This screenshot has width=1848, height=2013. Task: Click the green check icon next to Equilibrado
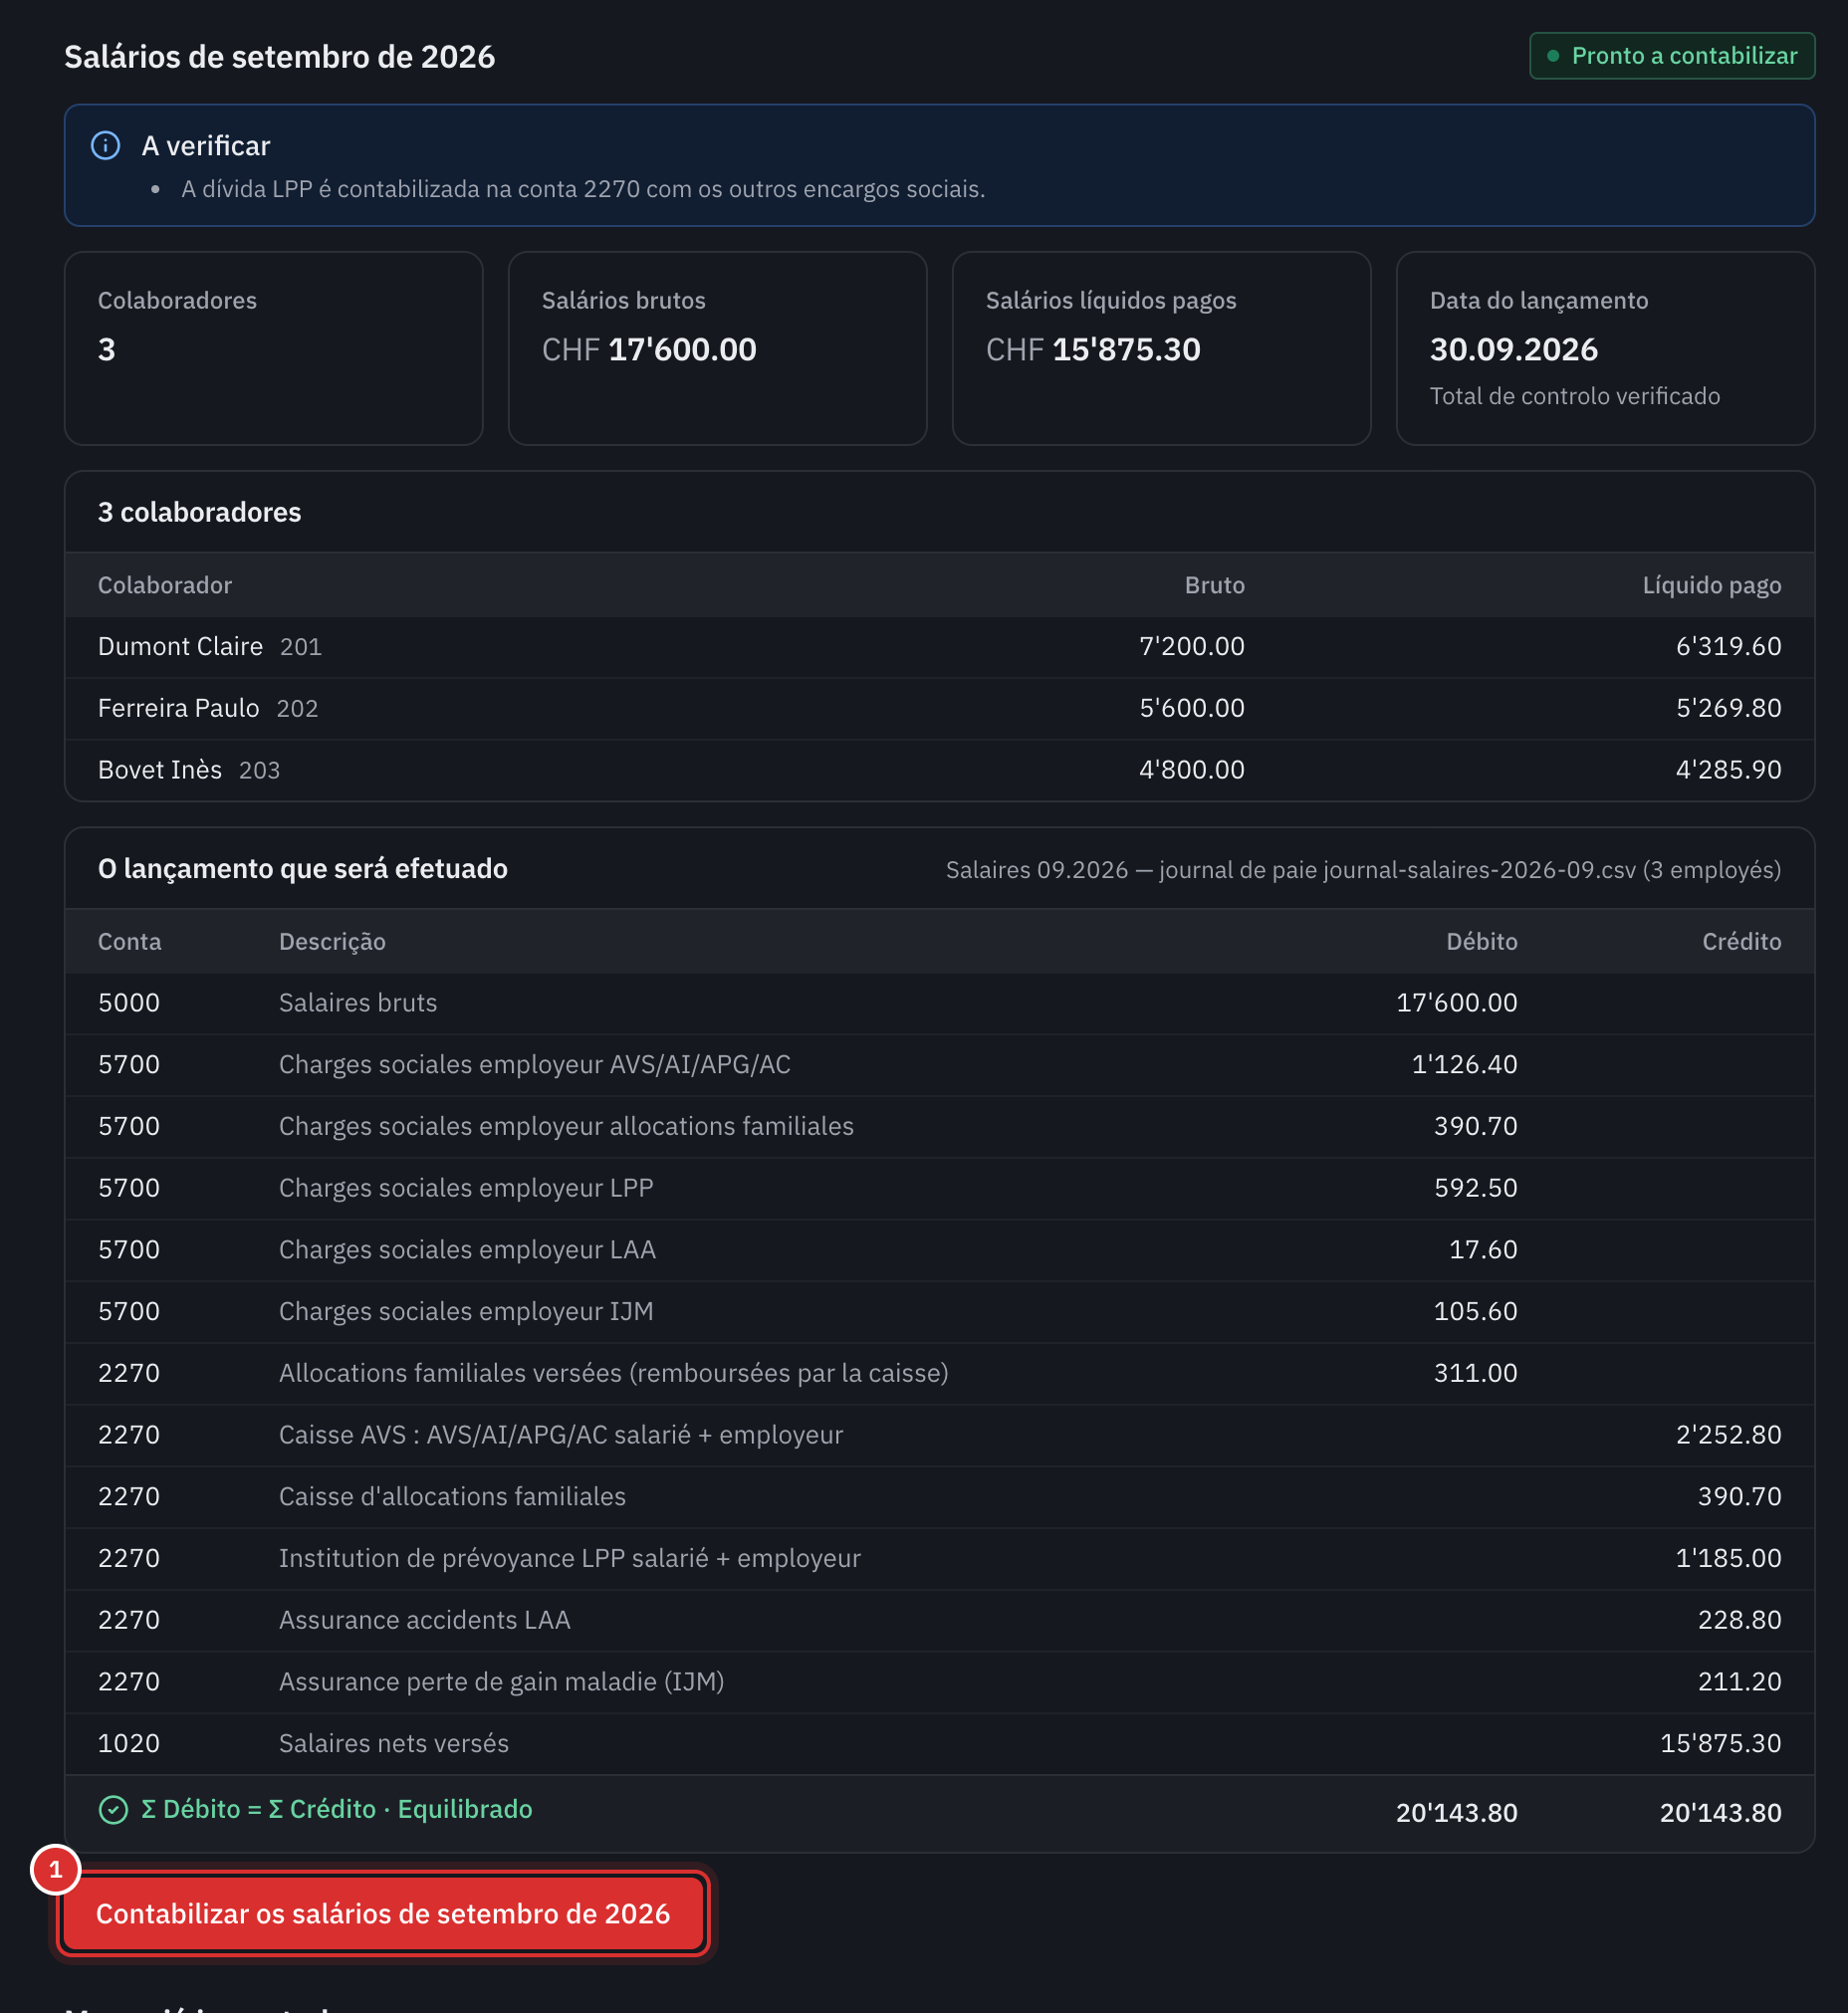click(x=113, y=1810)
